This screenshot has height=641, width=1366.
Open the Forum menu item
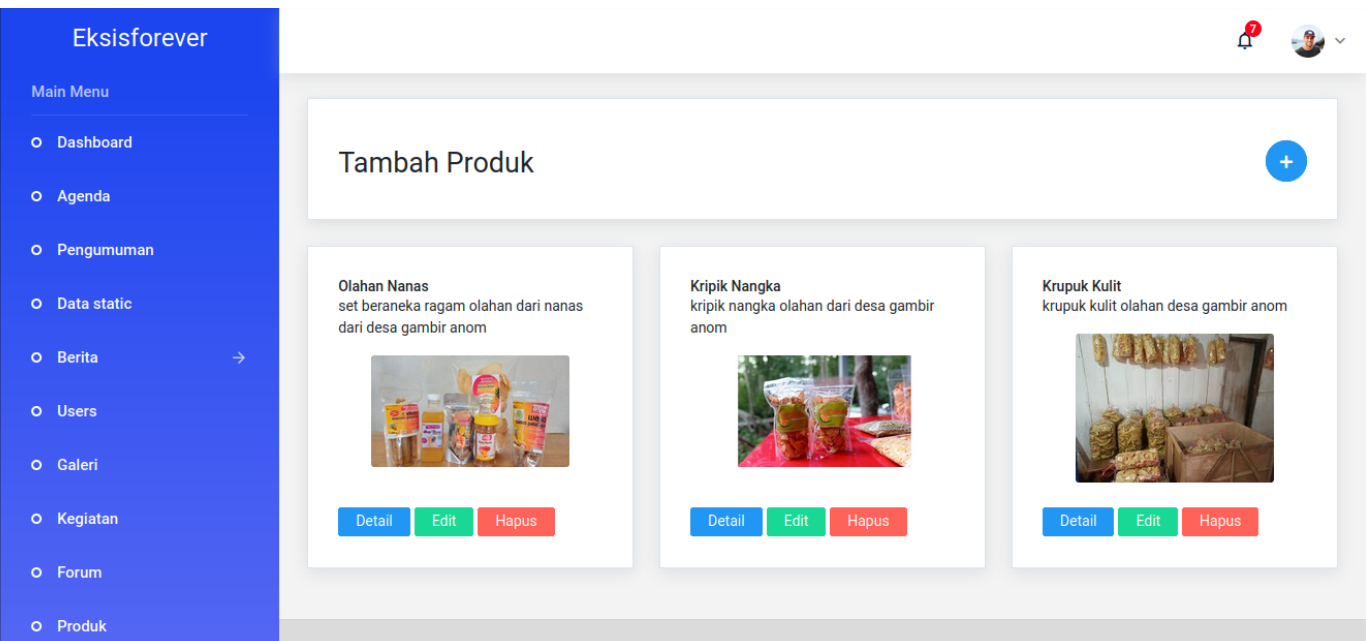point(79,573)
